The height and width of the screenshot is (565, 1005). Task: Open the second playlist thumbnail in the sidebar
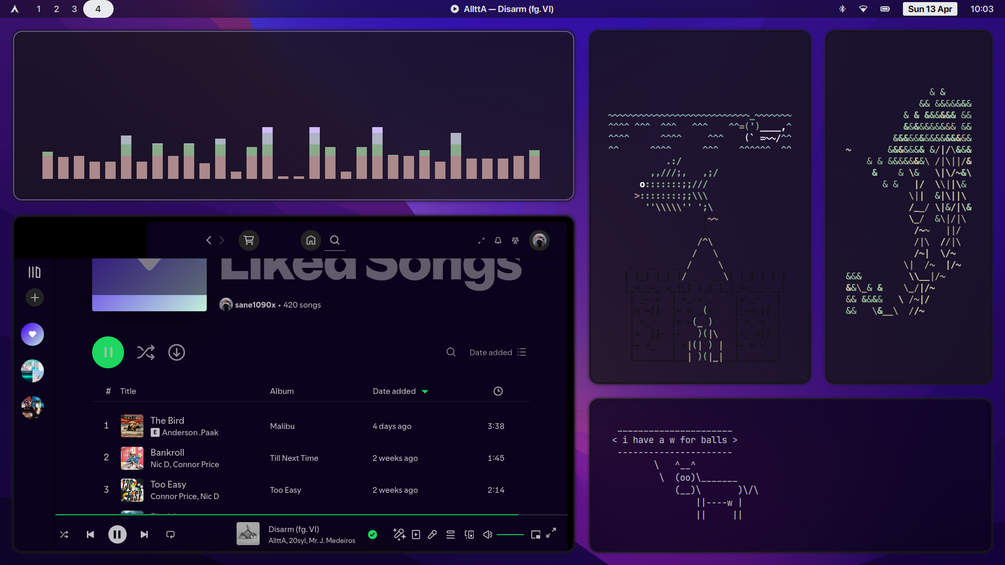click(x=32, y=370)
